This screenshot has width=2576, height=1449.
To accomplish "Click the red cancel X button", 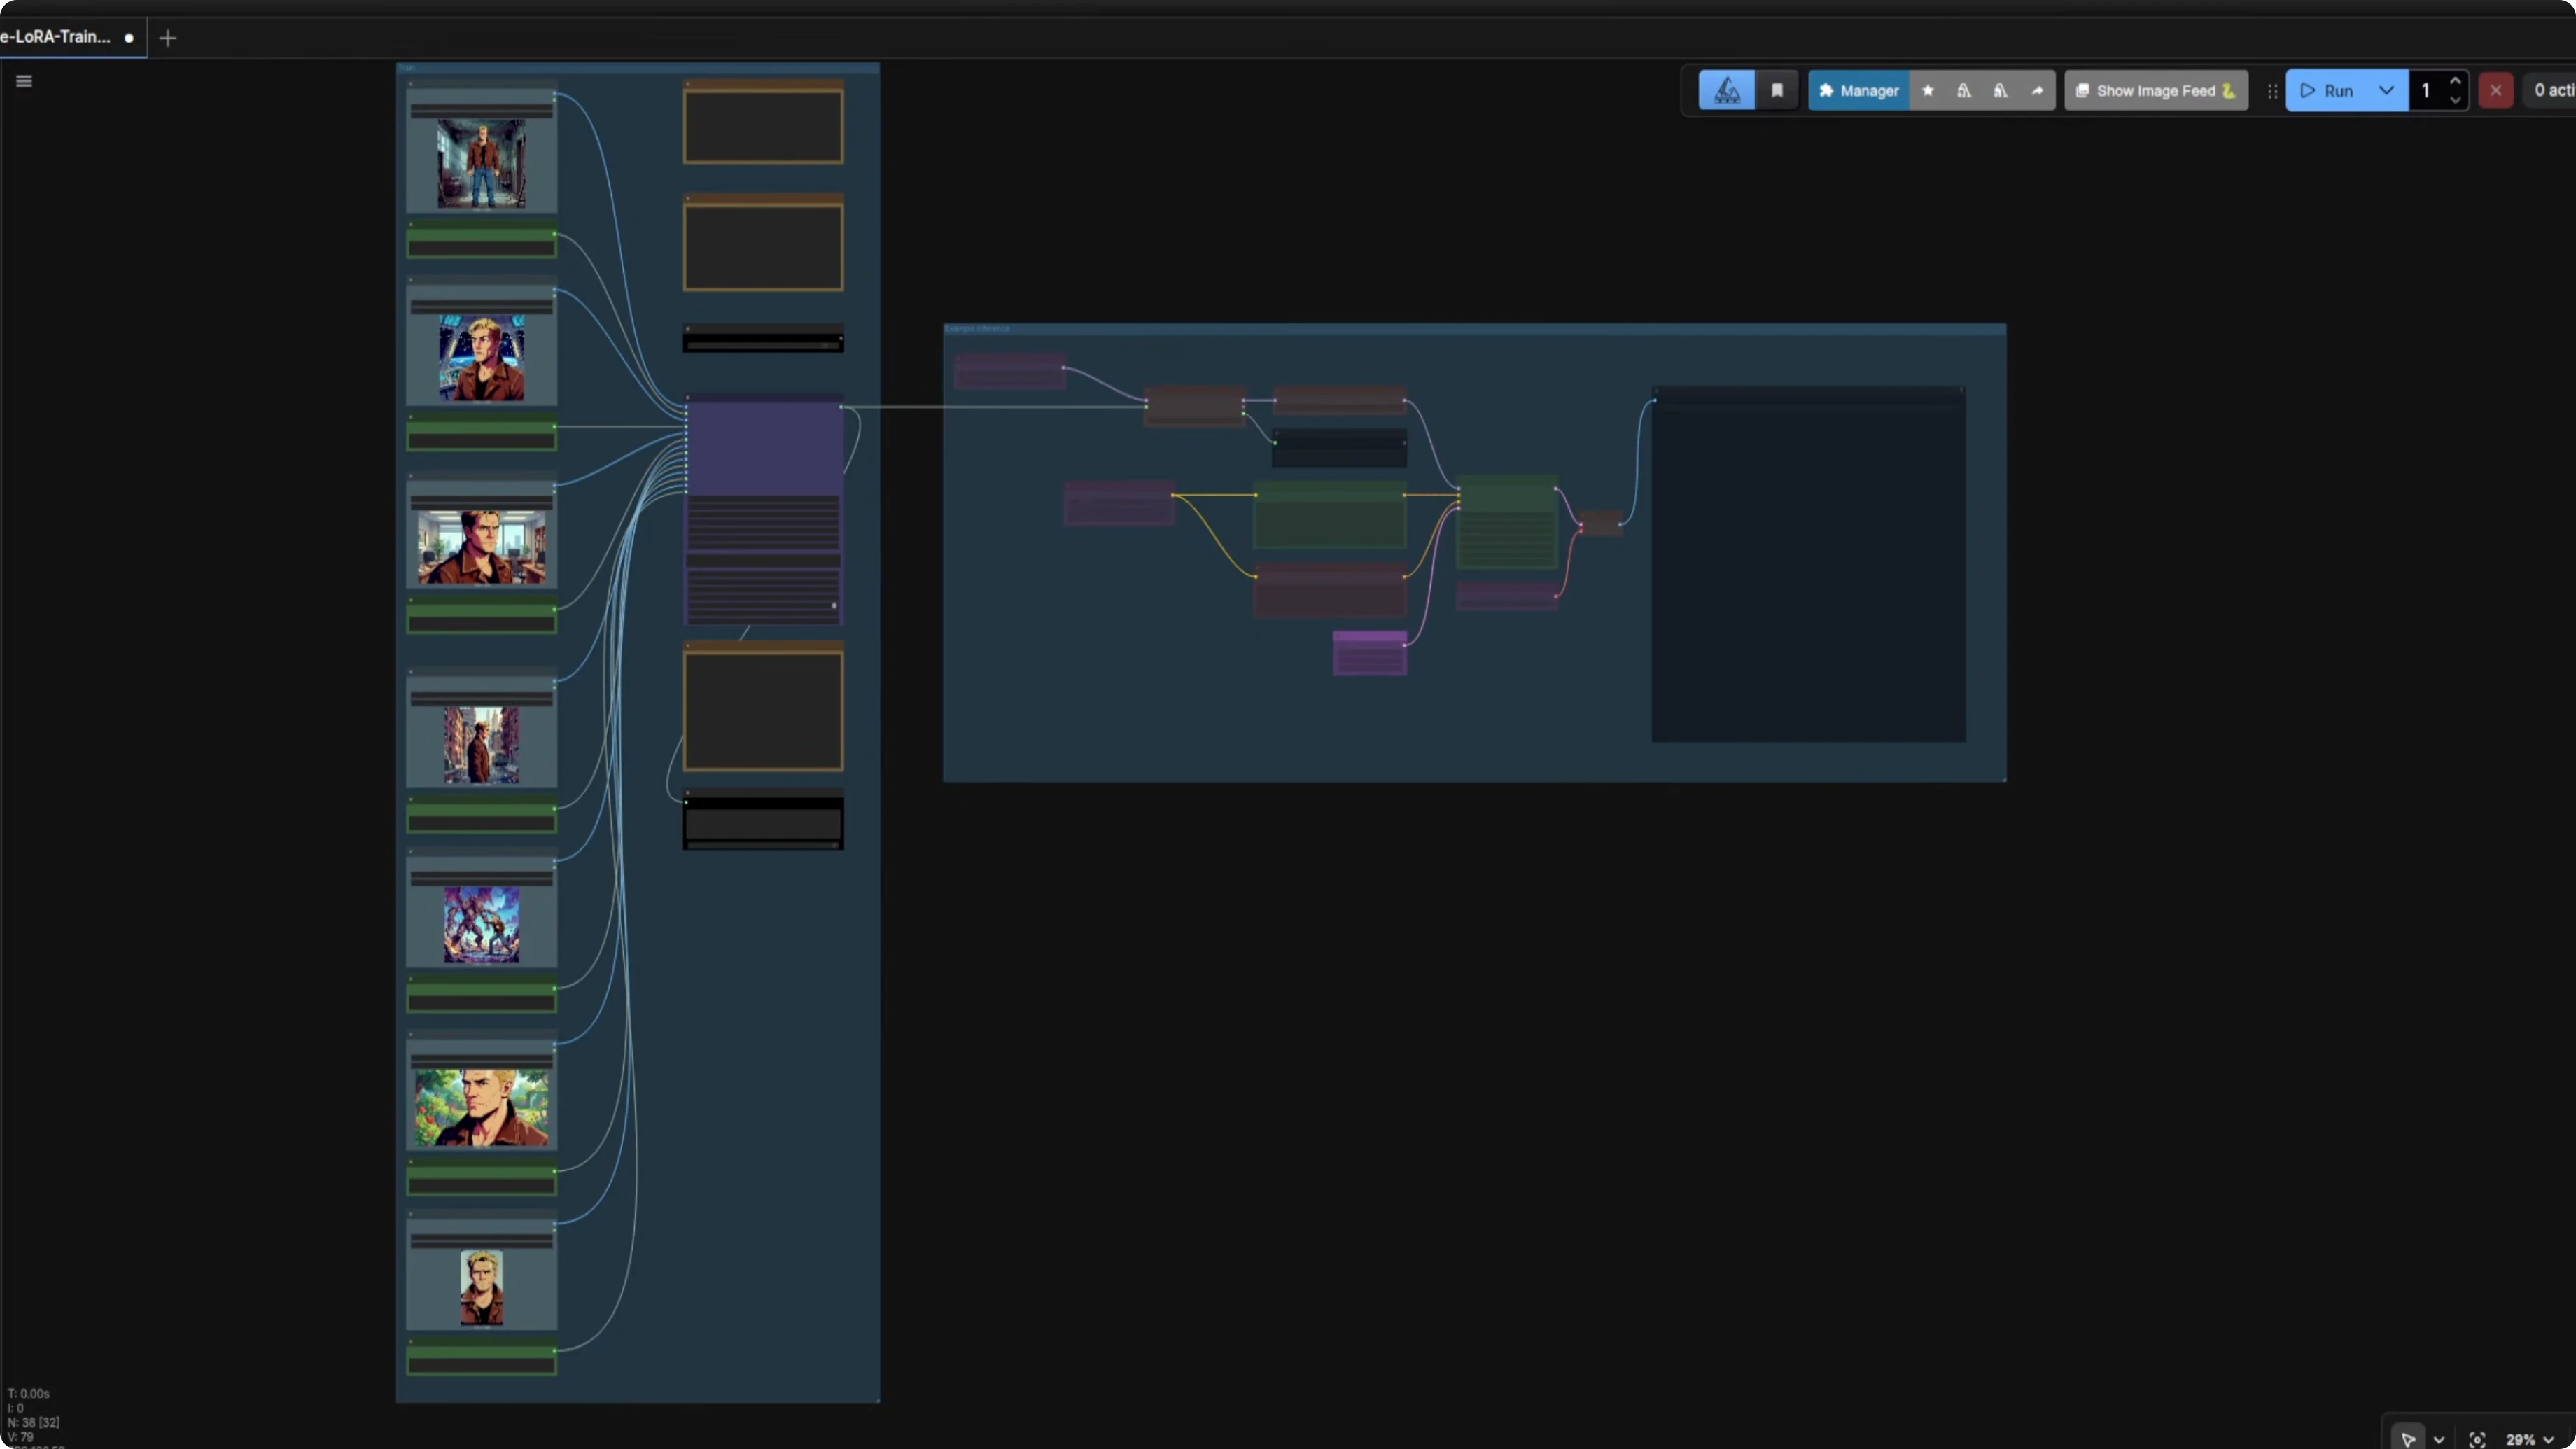I will click(x=2496, y=91).
